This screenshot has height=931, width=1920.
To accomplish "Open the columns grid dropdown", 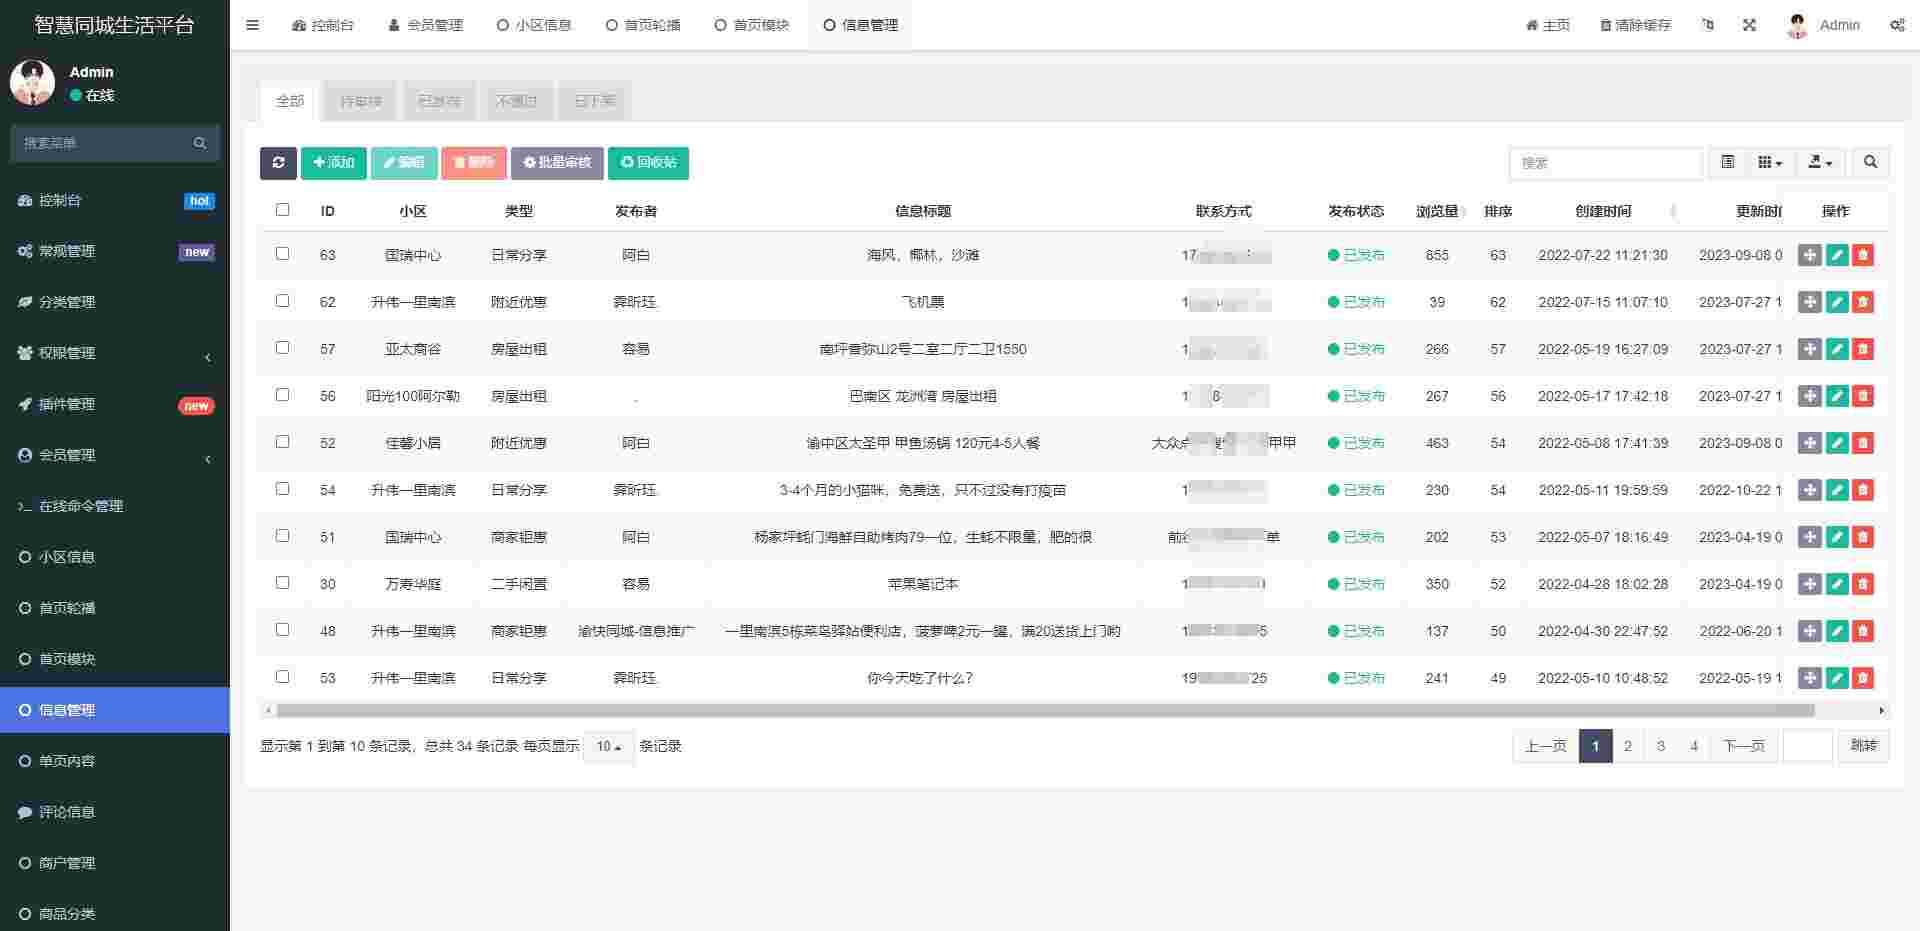I will [x=1770, y=162].
